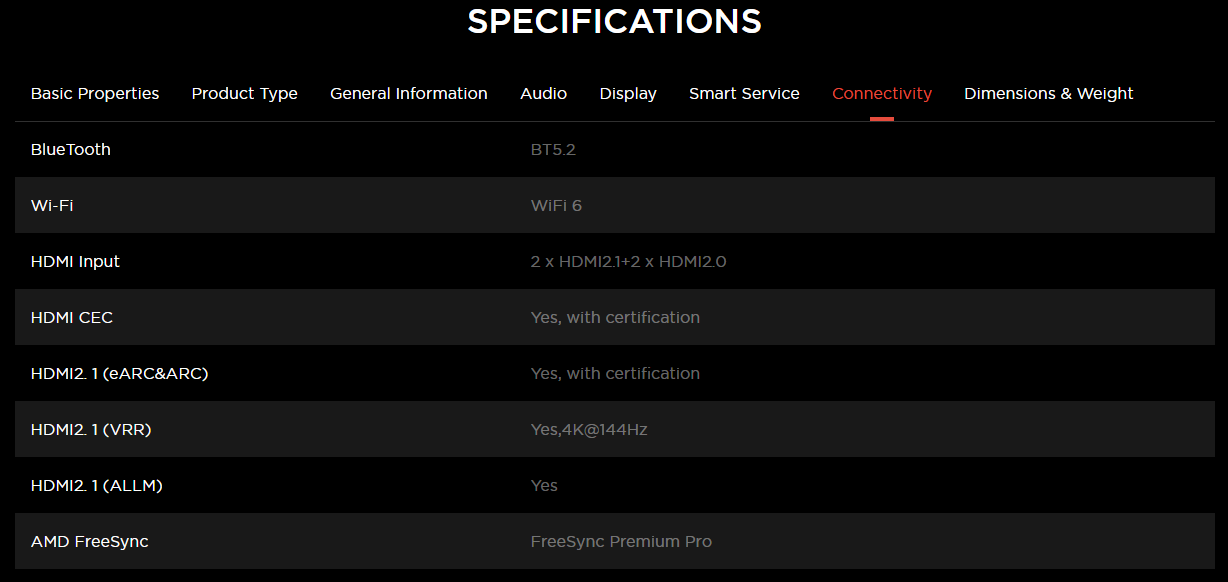
Task: Click the FreeSync Premium Pro value
Action: coord(621,542)
